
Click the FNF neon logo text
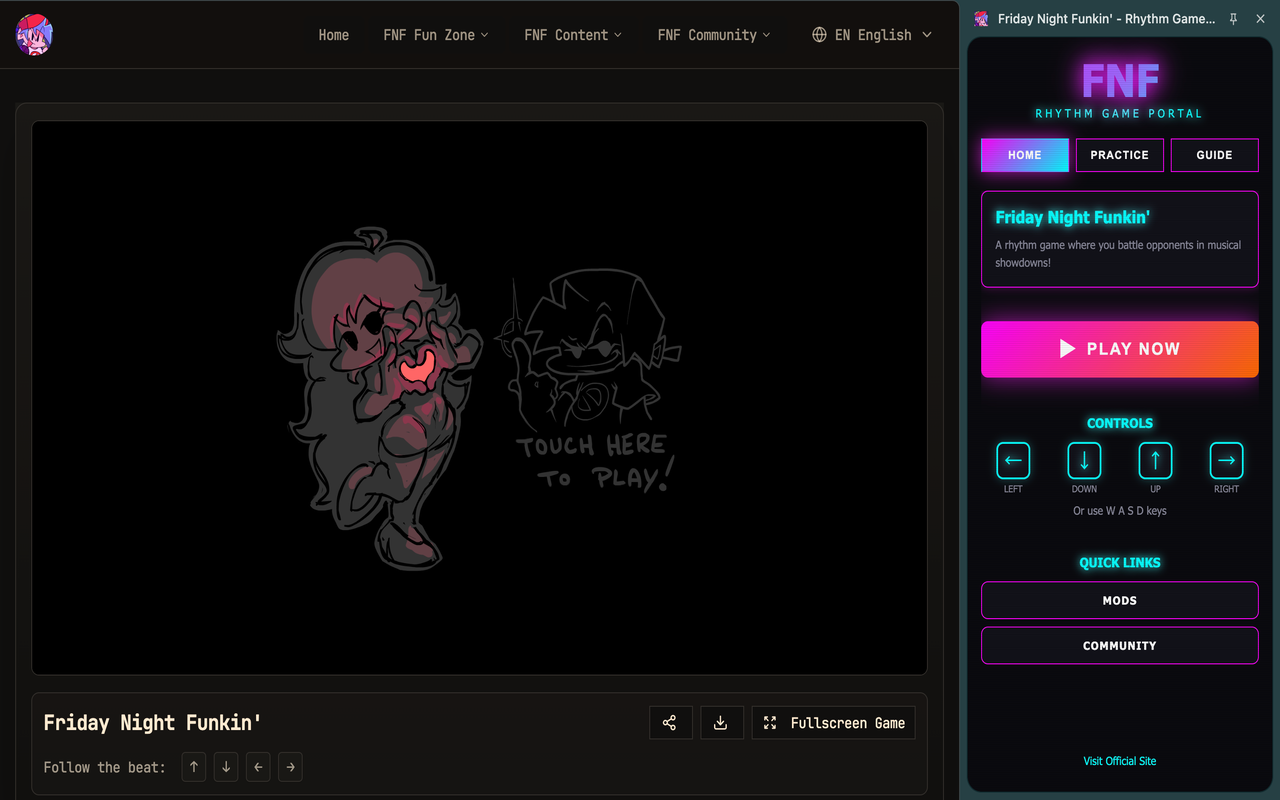pyautogui.click(x=1120, y=80)
